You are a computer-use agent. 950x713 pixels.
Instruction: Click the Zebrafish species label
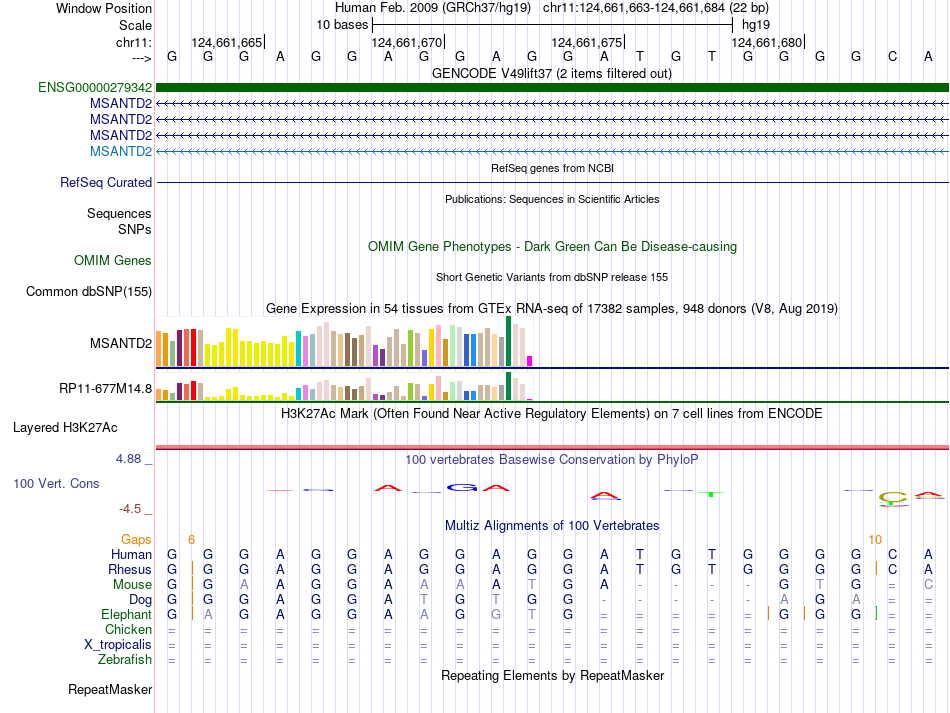point(125,659)
